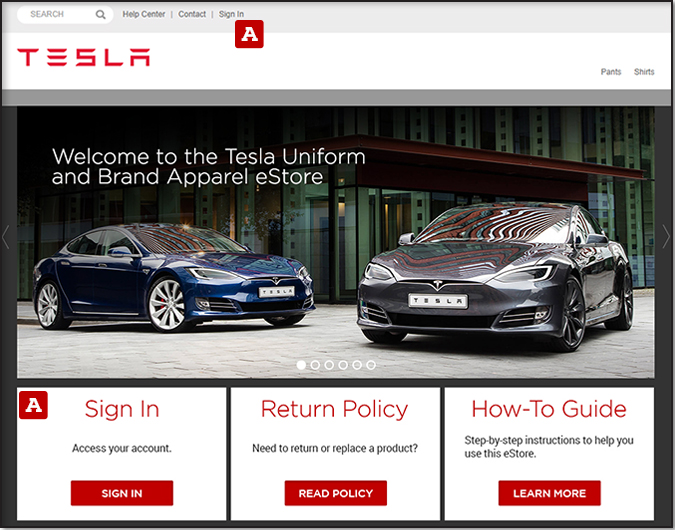Advance carousel with right arrow
This screenshot has height=530, width=675.
coord(666,236)
